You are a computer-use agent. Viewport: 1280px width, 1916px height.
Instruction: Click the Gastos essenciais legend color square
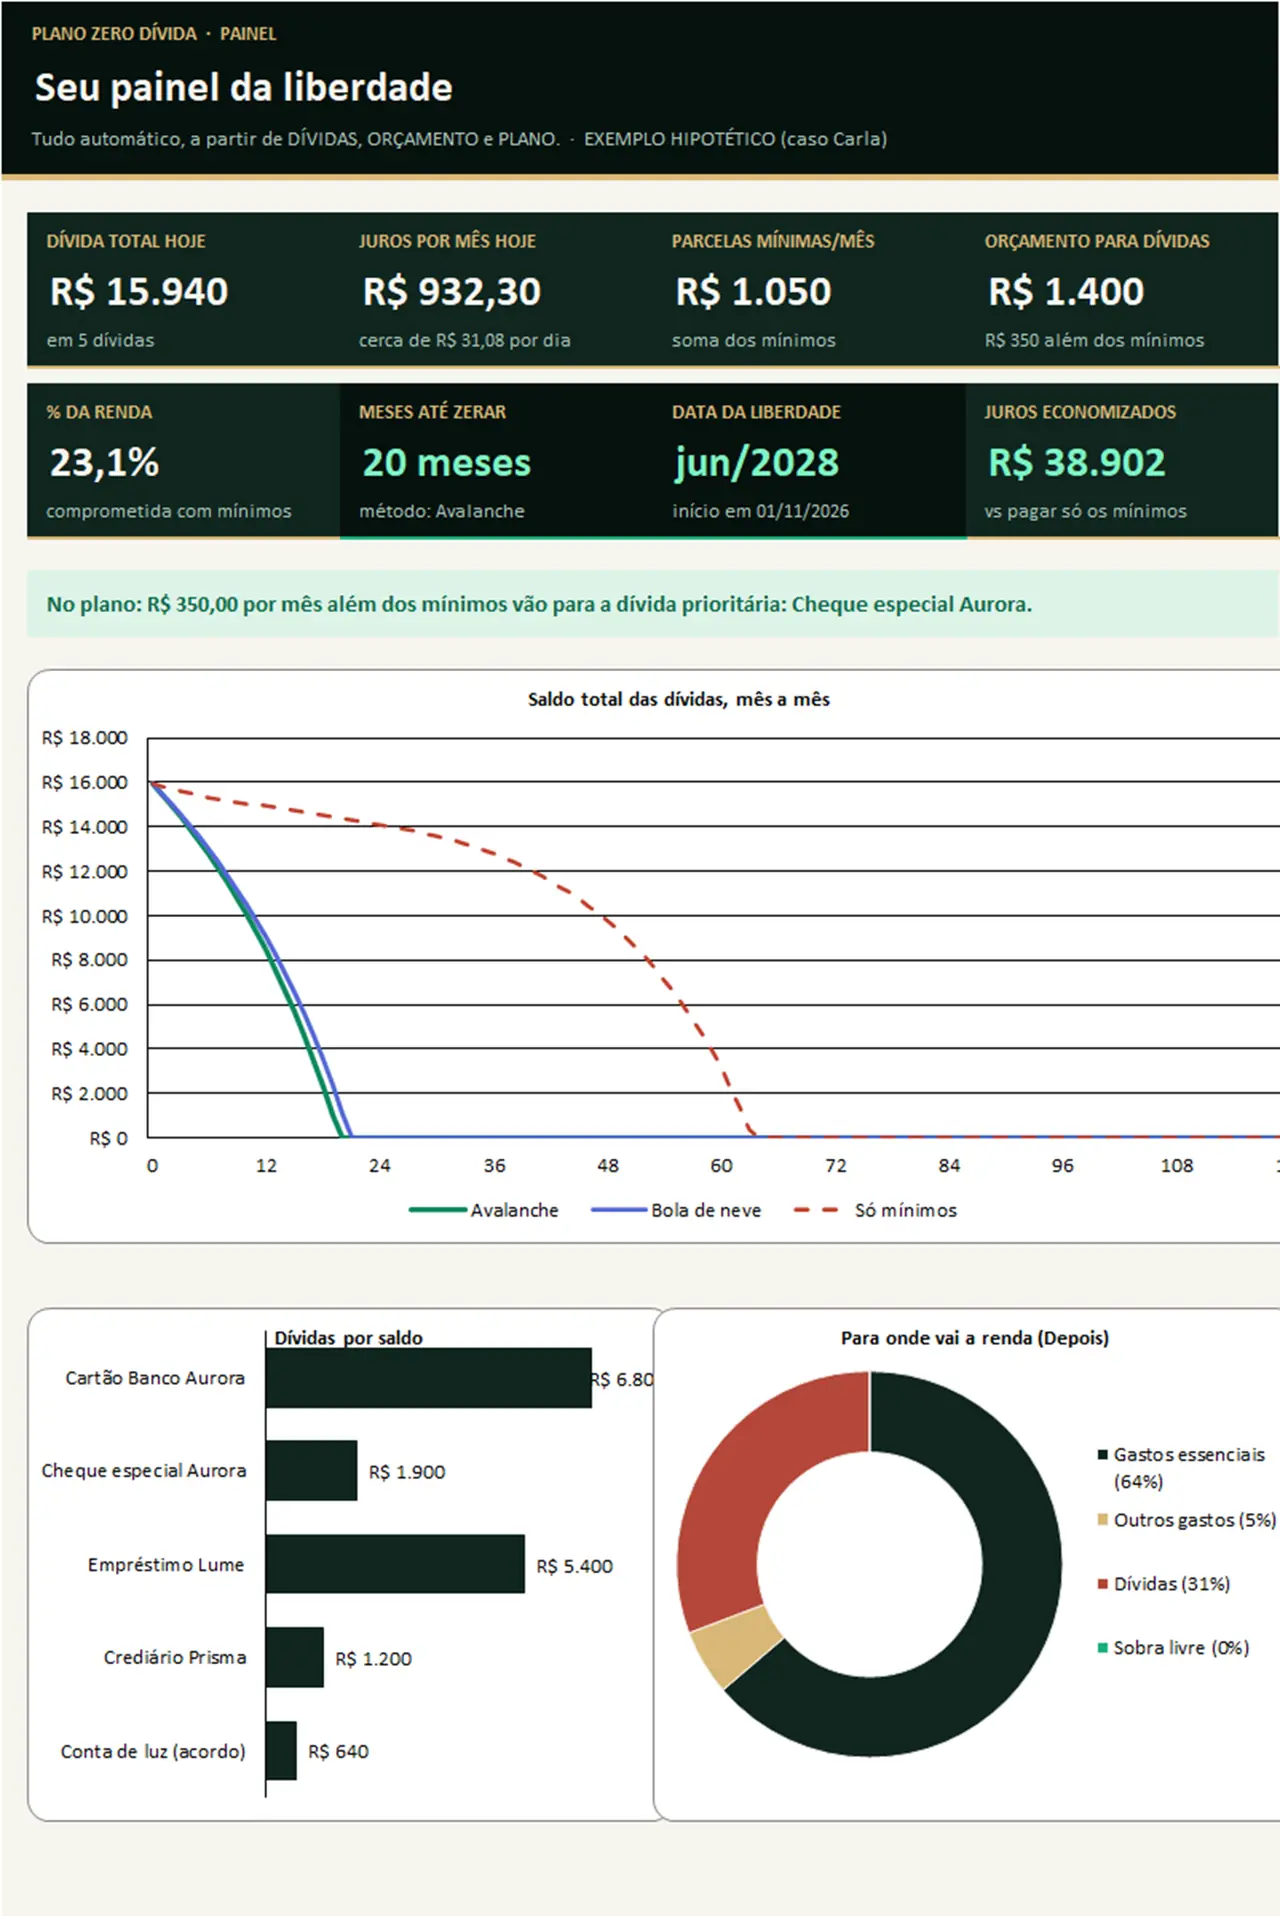coord(1103,1455)
